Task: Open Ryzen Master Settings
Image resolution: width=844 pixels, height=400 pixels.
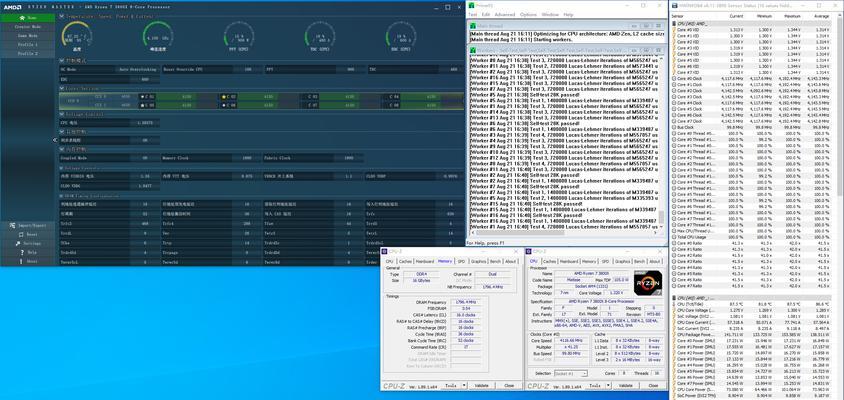Action: click(x=27, y=243)
